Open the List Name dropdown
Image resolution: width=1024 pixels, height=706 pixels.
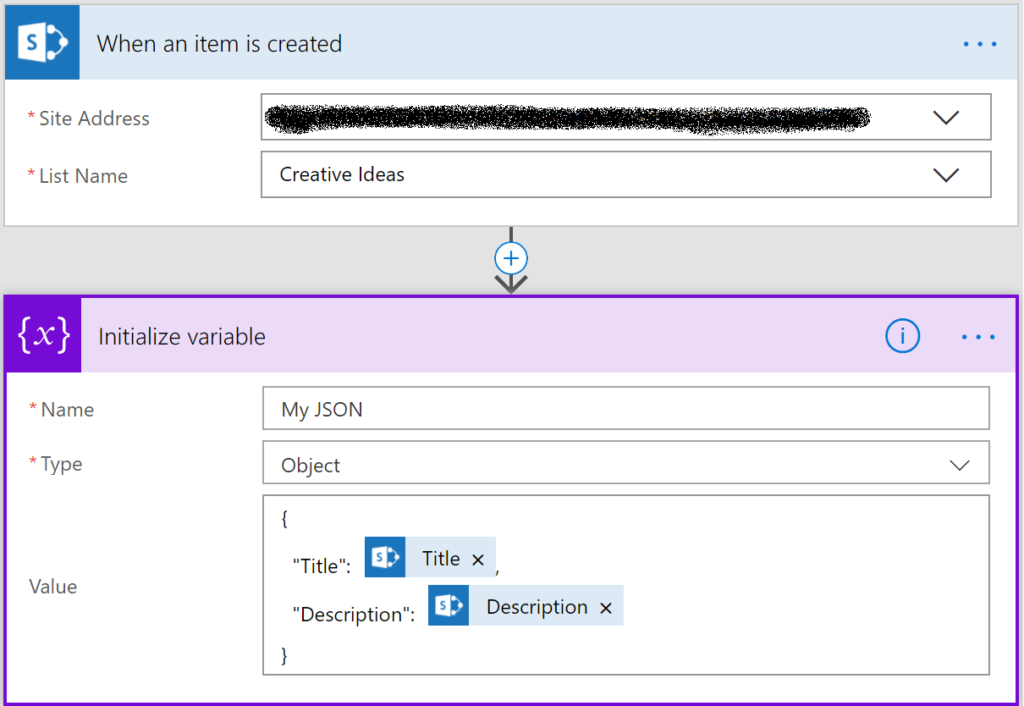946,174
